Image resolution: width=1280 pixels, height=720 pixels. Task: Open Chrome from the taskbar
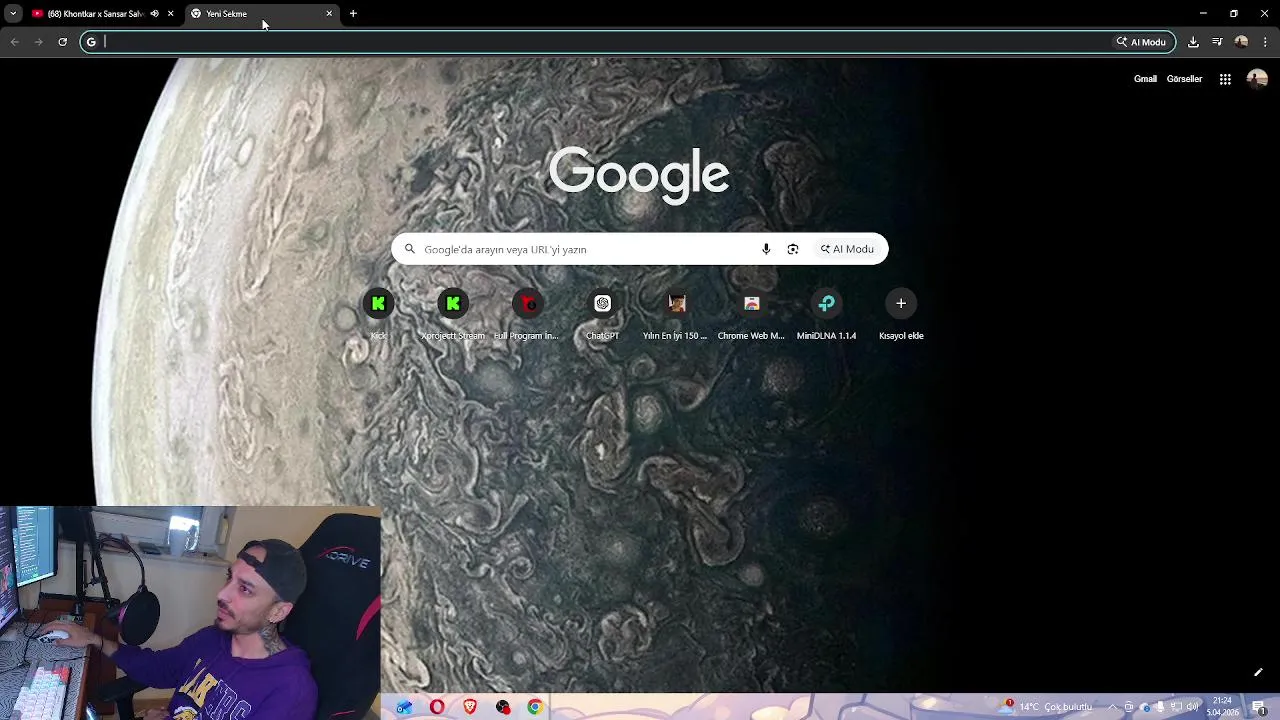pyautogui.click(x=535, y=707)
